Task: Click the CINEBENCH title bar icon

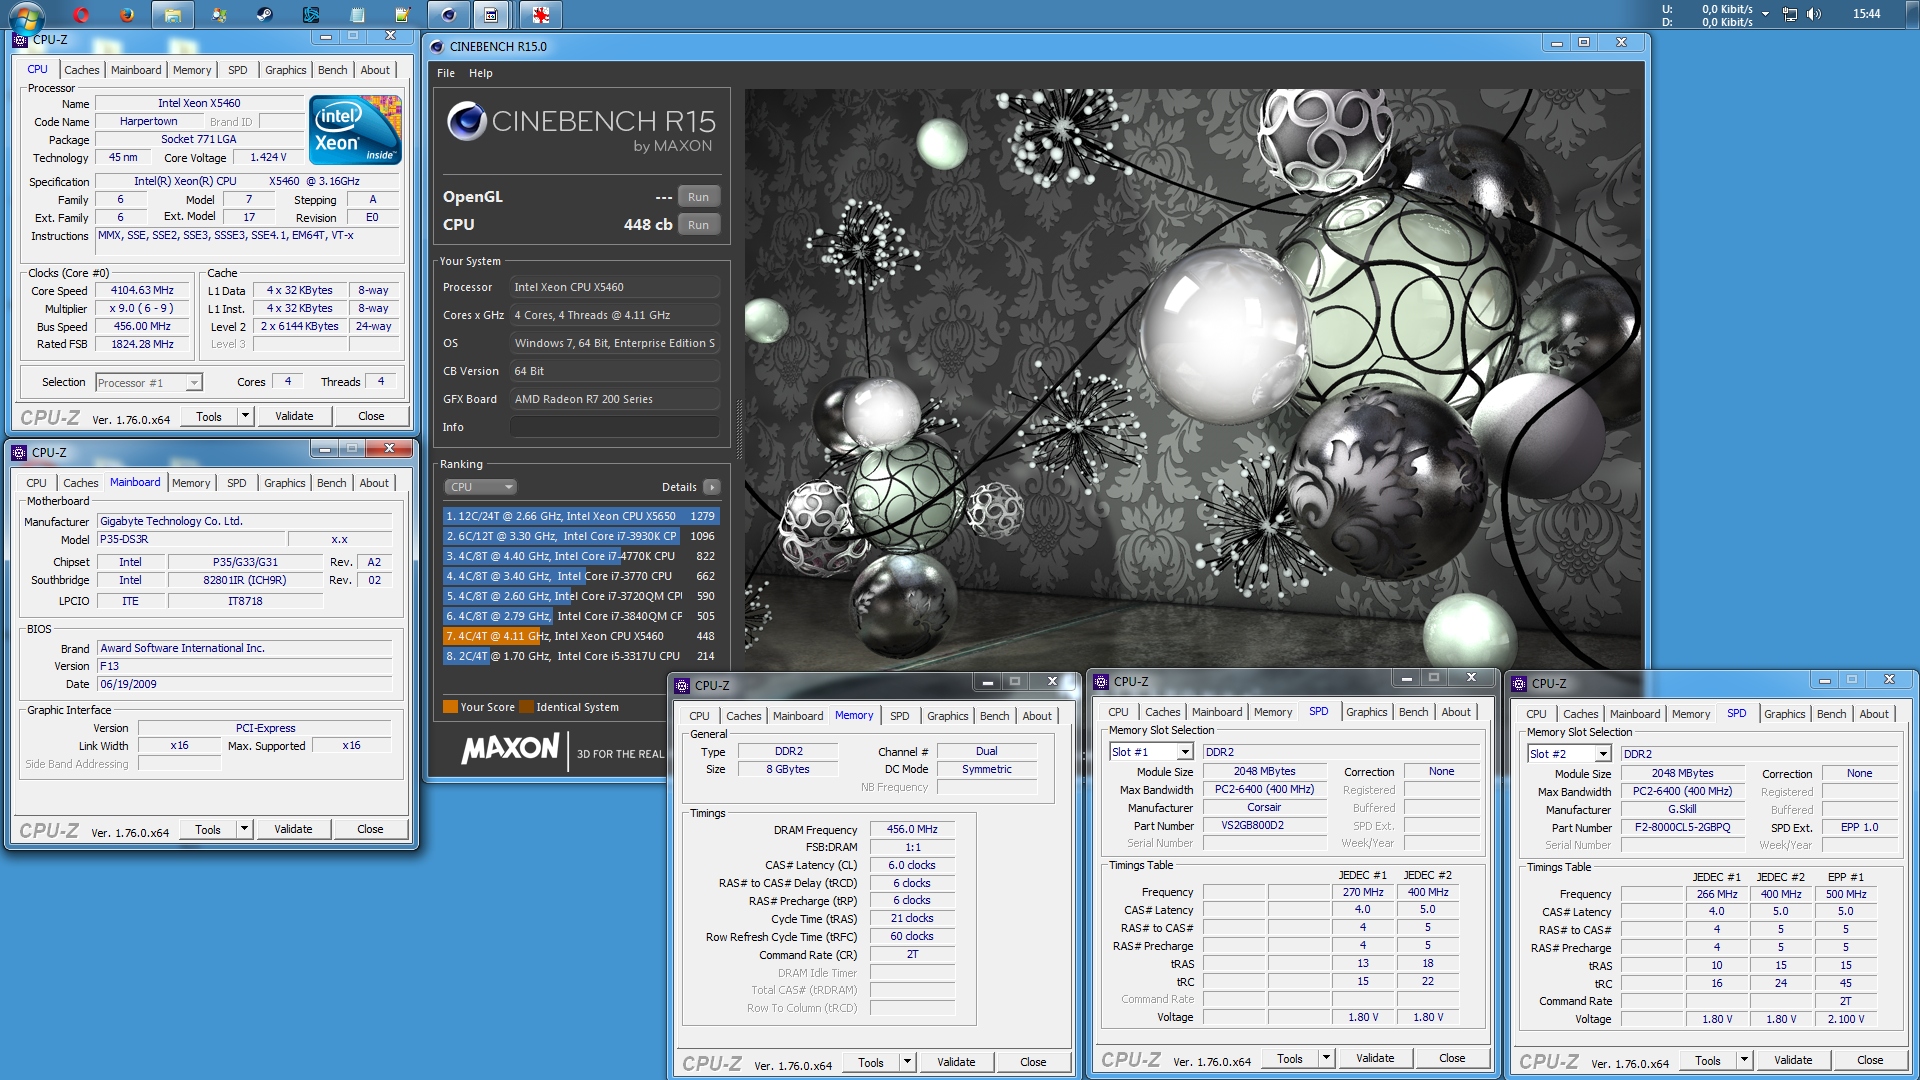Action: [x=436, y=46]
